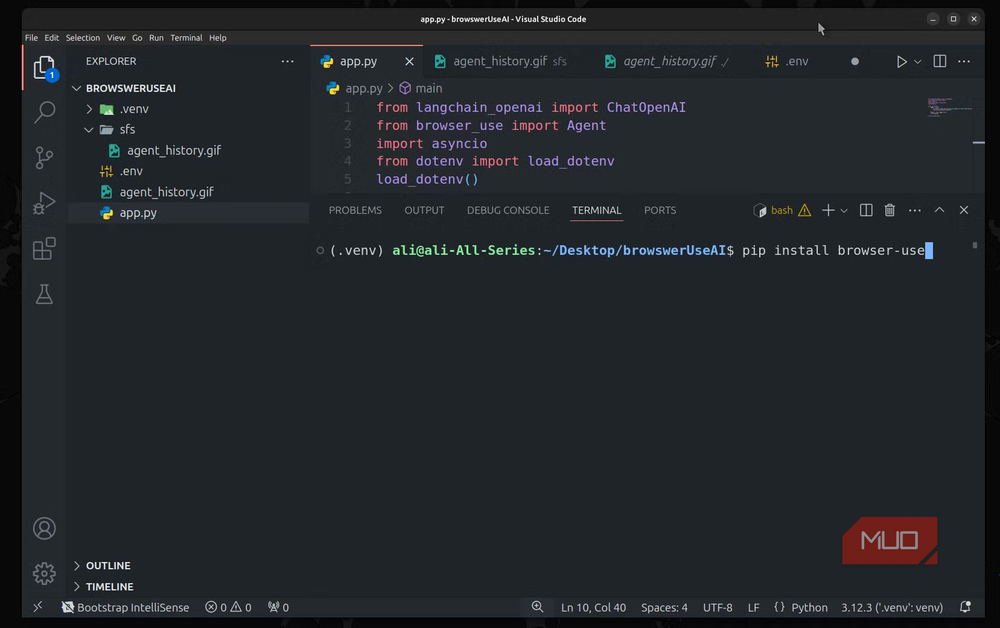Create a new terminal with plus icon
The height and width of the screenshot is (628, 1000).
pyautogui.click(x=828, y=210)
